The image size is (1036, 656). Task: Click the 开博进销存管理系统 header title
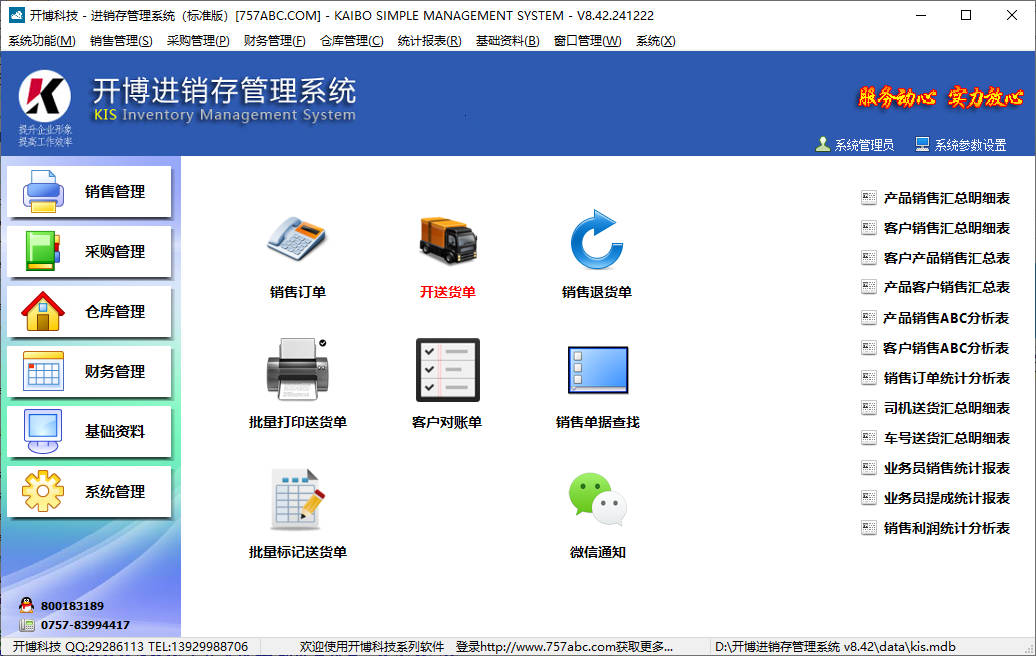[224, 91]
